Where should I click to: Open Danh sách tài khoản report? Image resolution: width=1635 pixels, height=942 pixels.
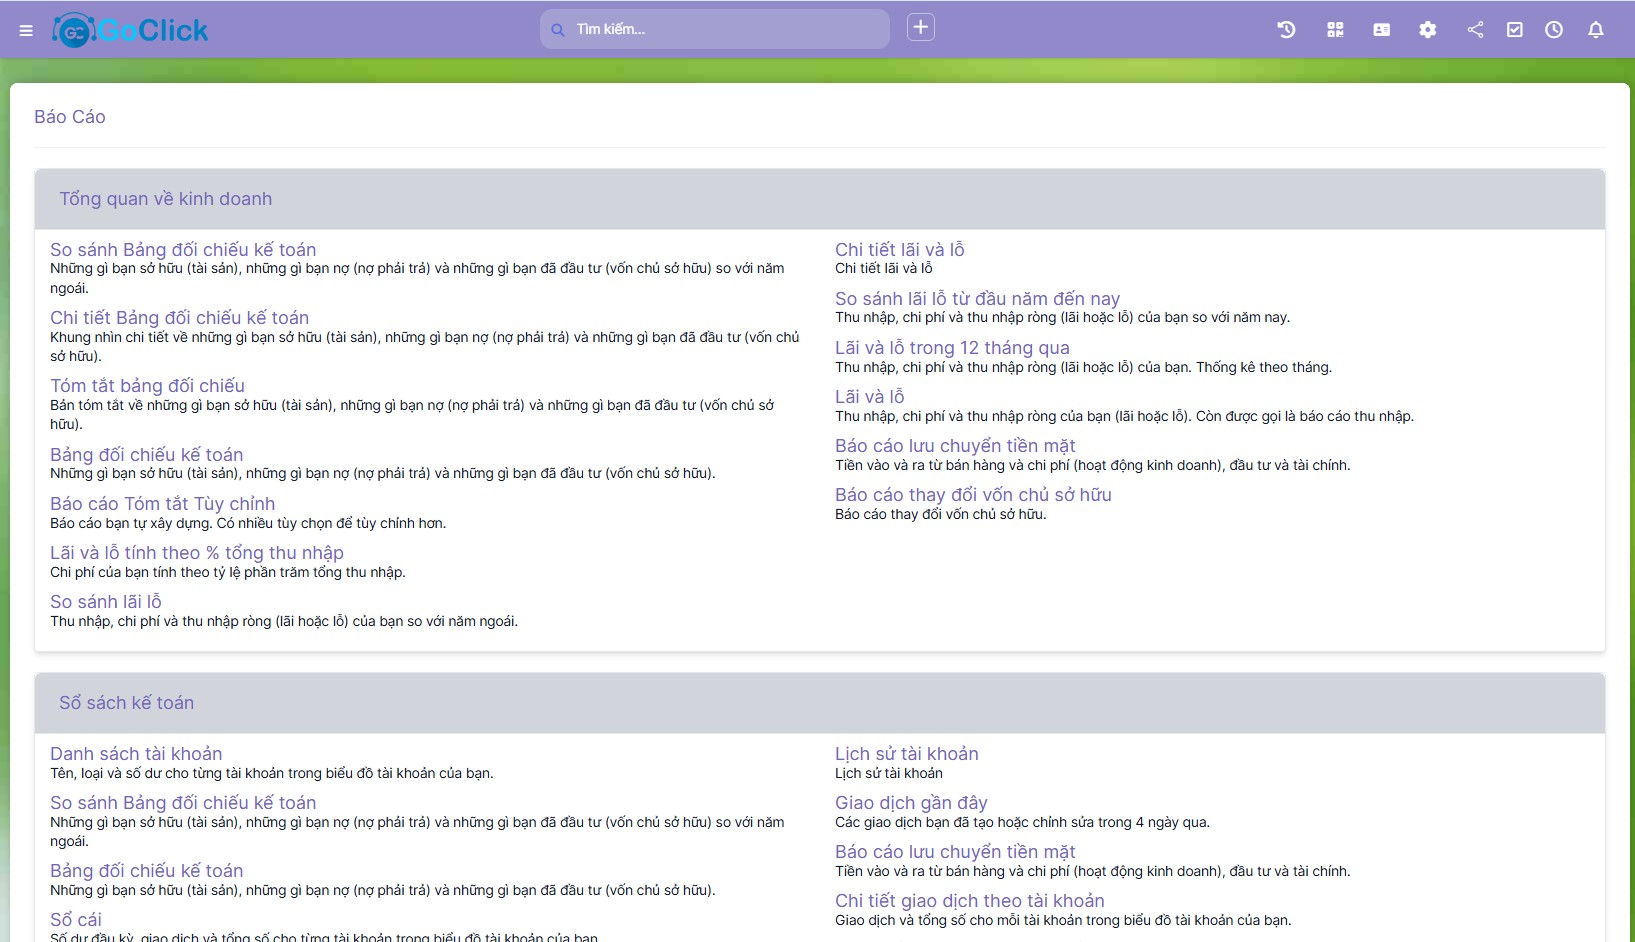pos(136,754)
